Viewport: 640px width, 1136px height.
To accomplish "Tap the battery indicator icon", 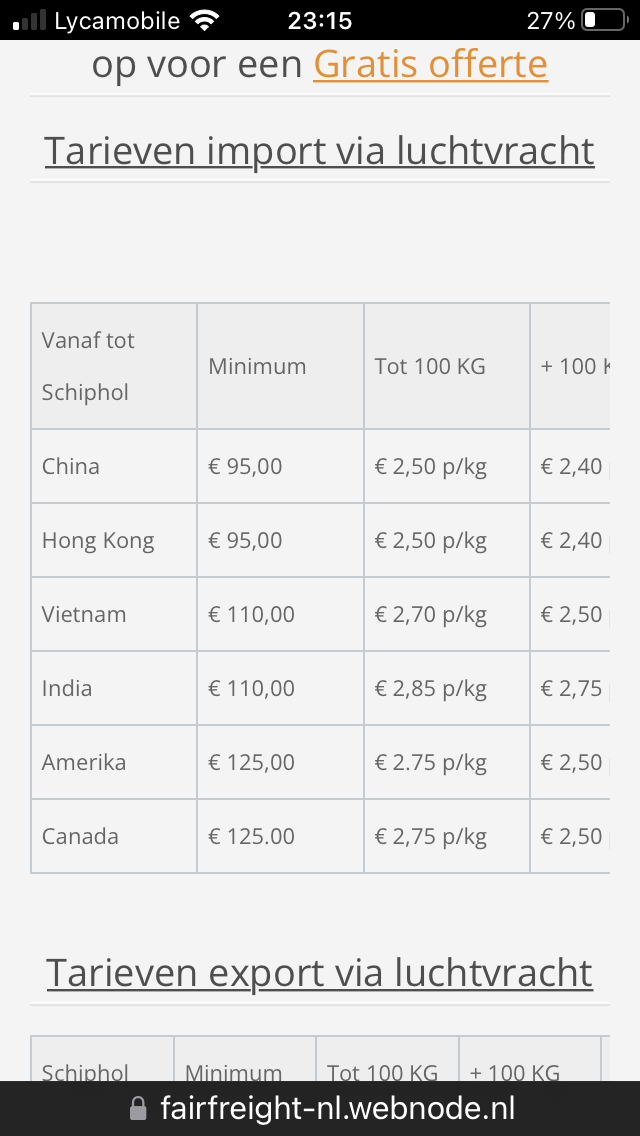I will [x=603, y=20].
